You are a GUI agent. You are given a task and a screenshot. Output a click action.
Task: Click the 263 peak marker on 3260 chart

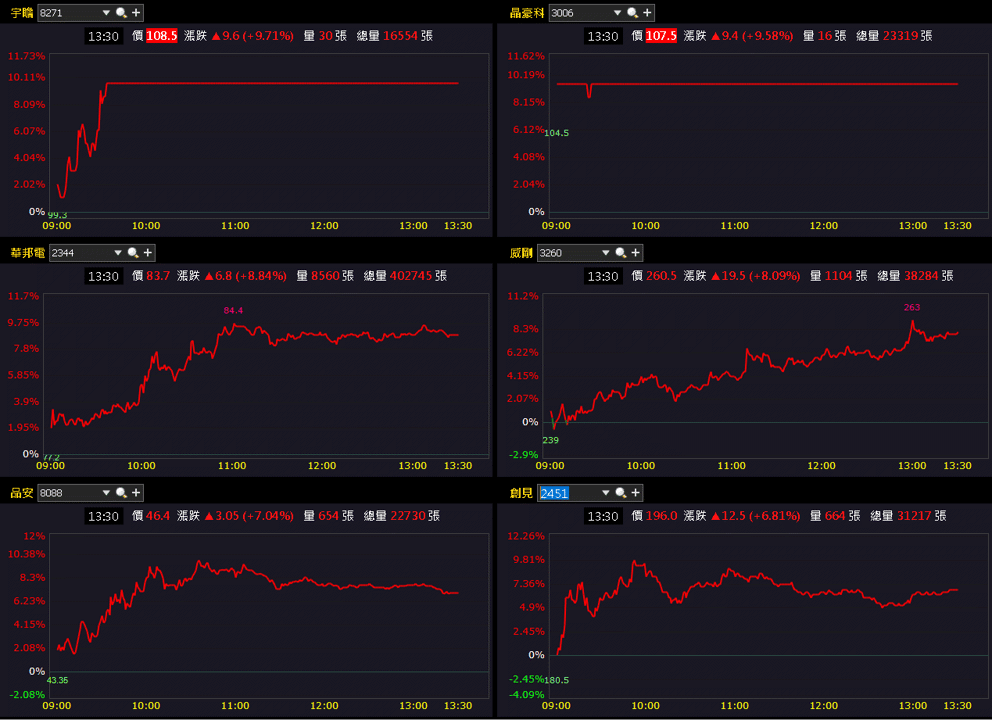912,307
